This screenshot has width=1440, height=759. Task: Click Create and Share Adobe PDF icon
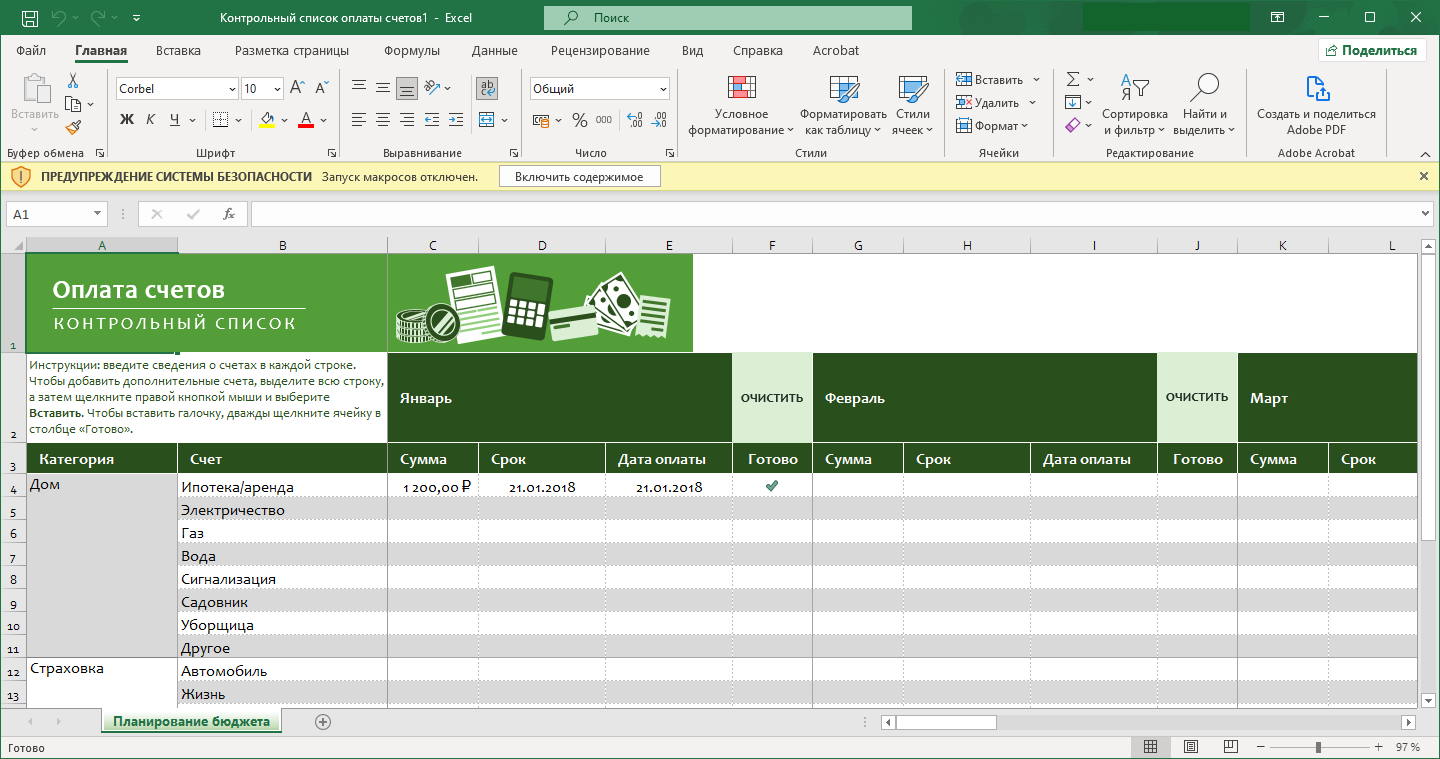click(1316, 89)
